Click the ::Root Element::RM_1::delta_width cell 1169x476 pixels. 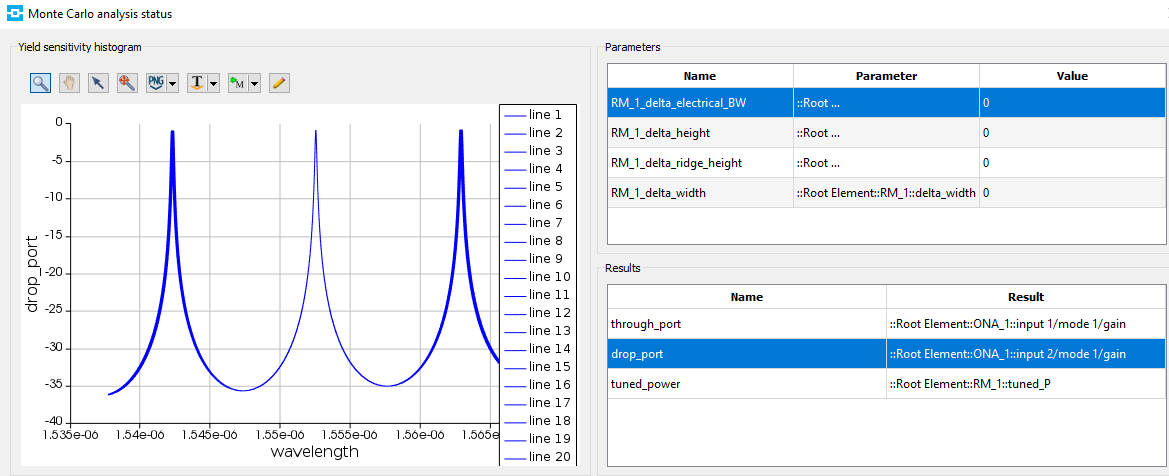886,192
